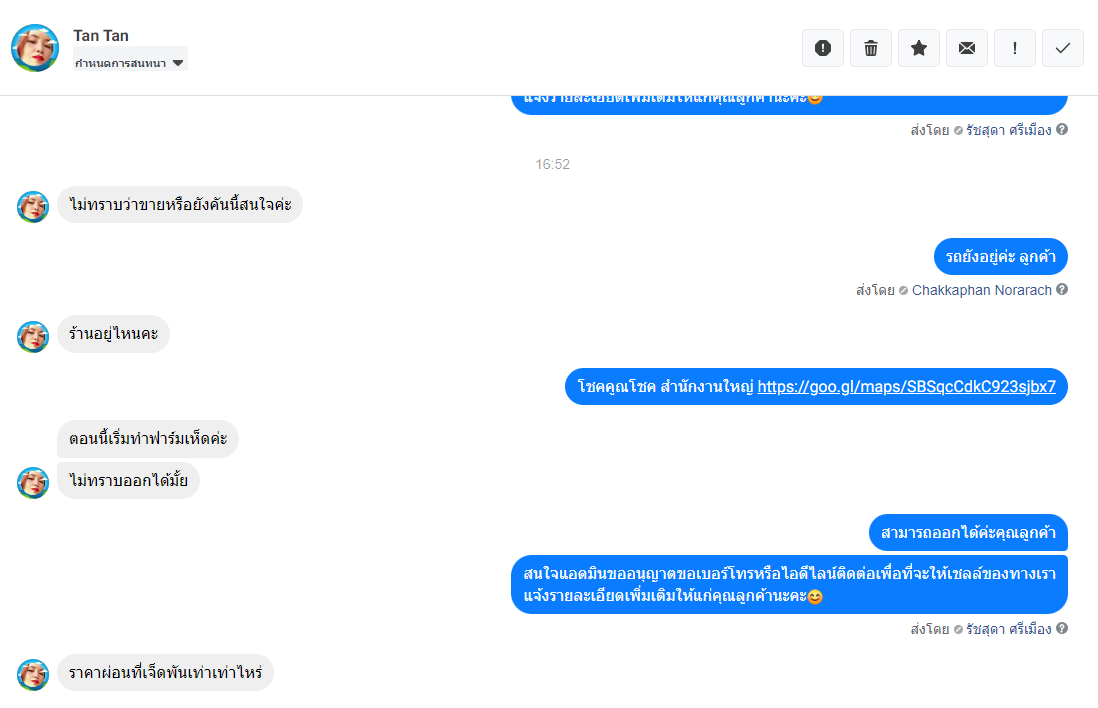Open Tan Tan's header profile picture
Viewport: 1098px width, 708px height.
click(35, 48)
